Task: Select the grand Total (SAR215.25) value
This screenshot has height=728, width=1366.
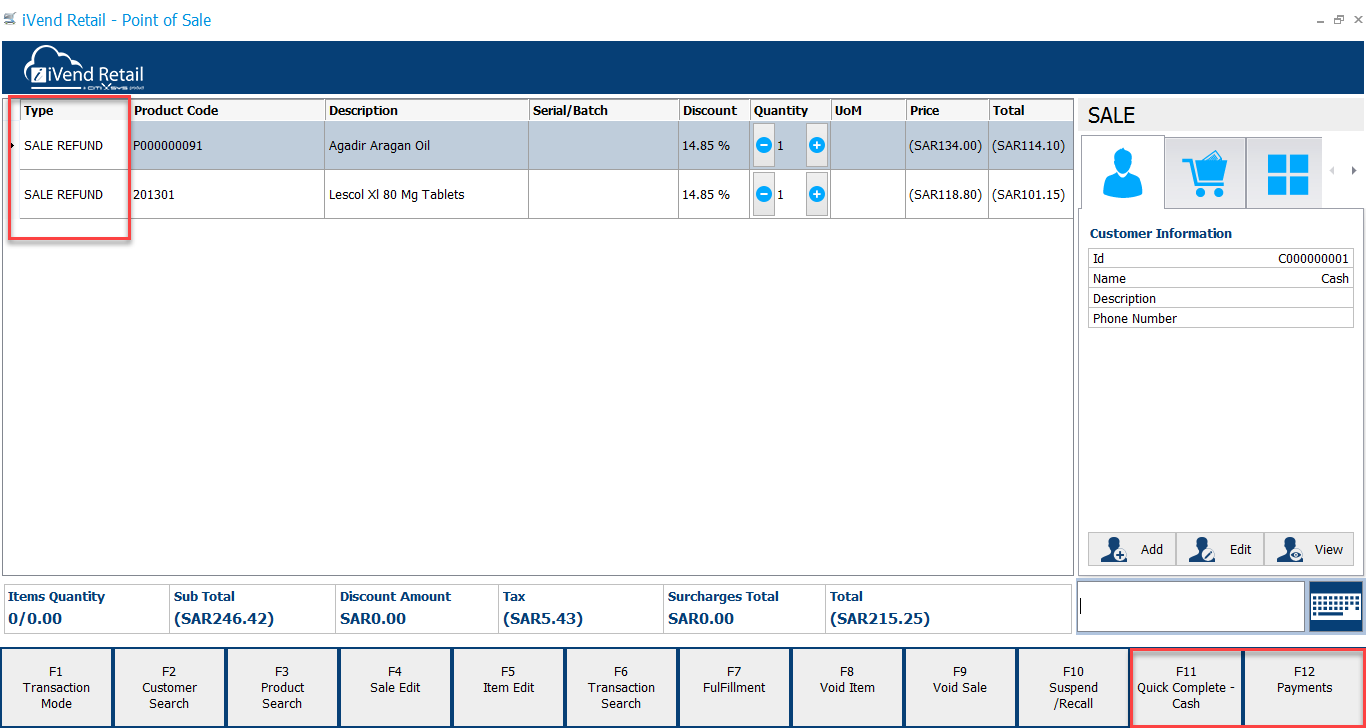Action: (x=880, y=619)
